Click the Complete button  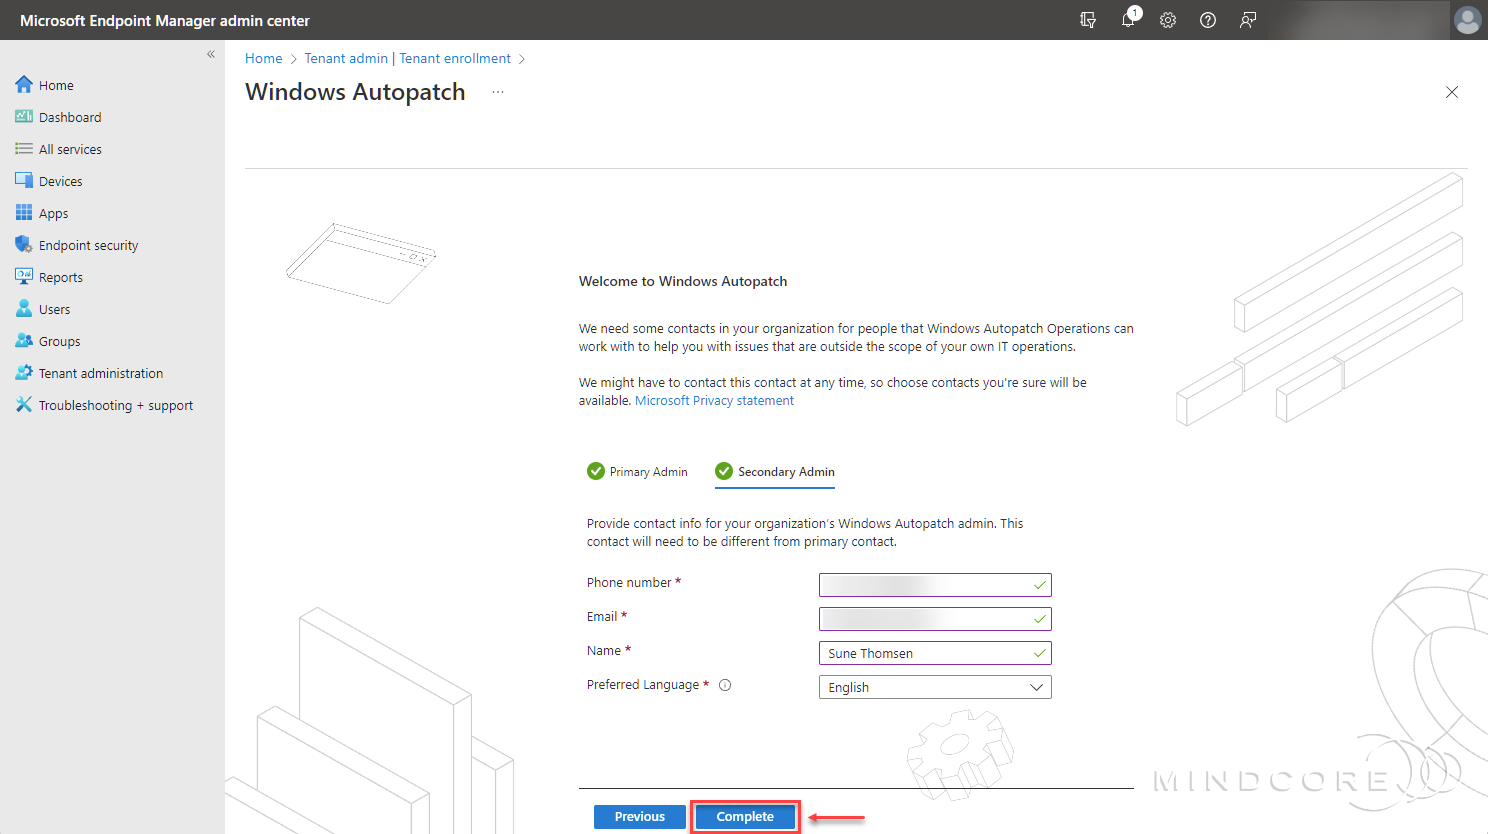click(x=745, y=816)
